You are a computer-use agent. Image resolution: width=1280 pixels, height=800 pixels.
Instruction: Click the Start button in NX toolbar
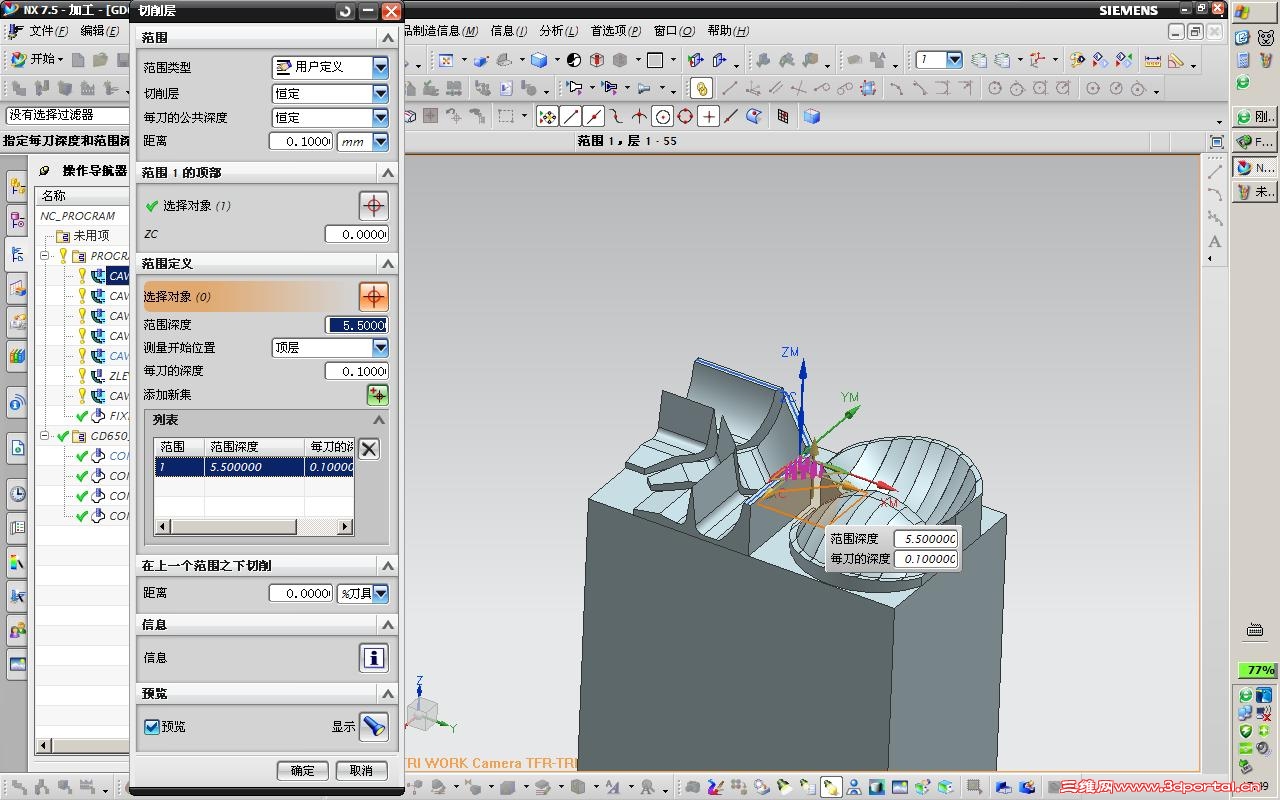coord(37,60)
